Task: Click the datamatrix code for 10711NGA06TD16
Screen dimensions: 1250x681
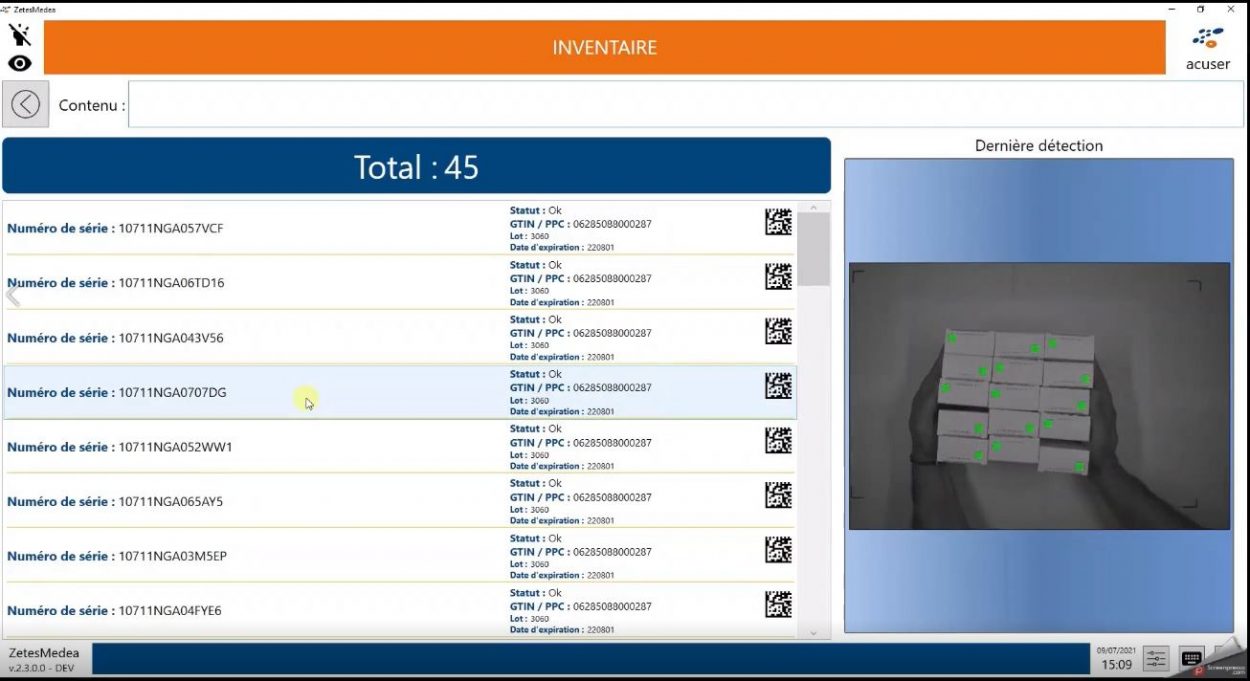Action: 778,277
